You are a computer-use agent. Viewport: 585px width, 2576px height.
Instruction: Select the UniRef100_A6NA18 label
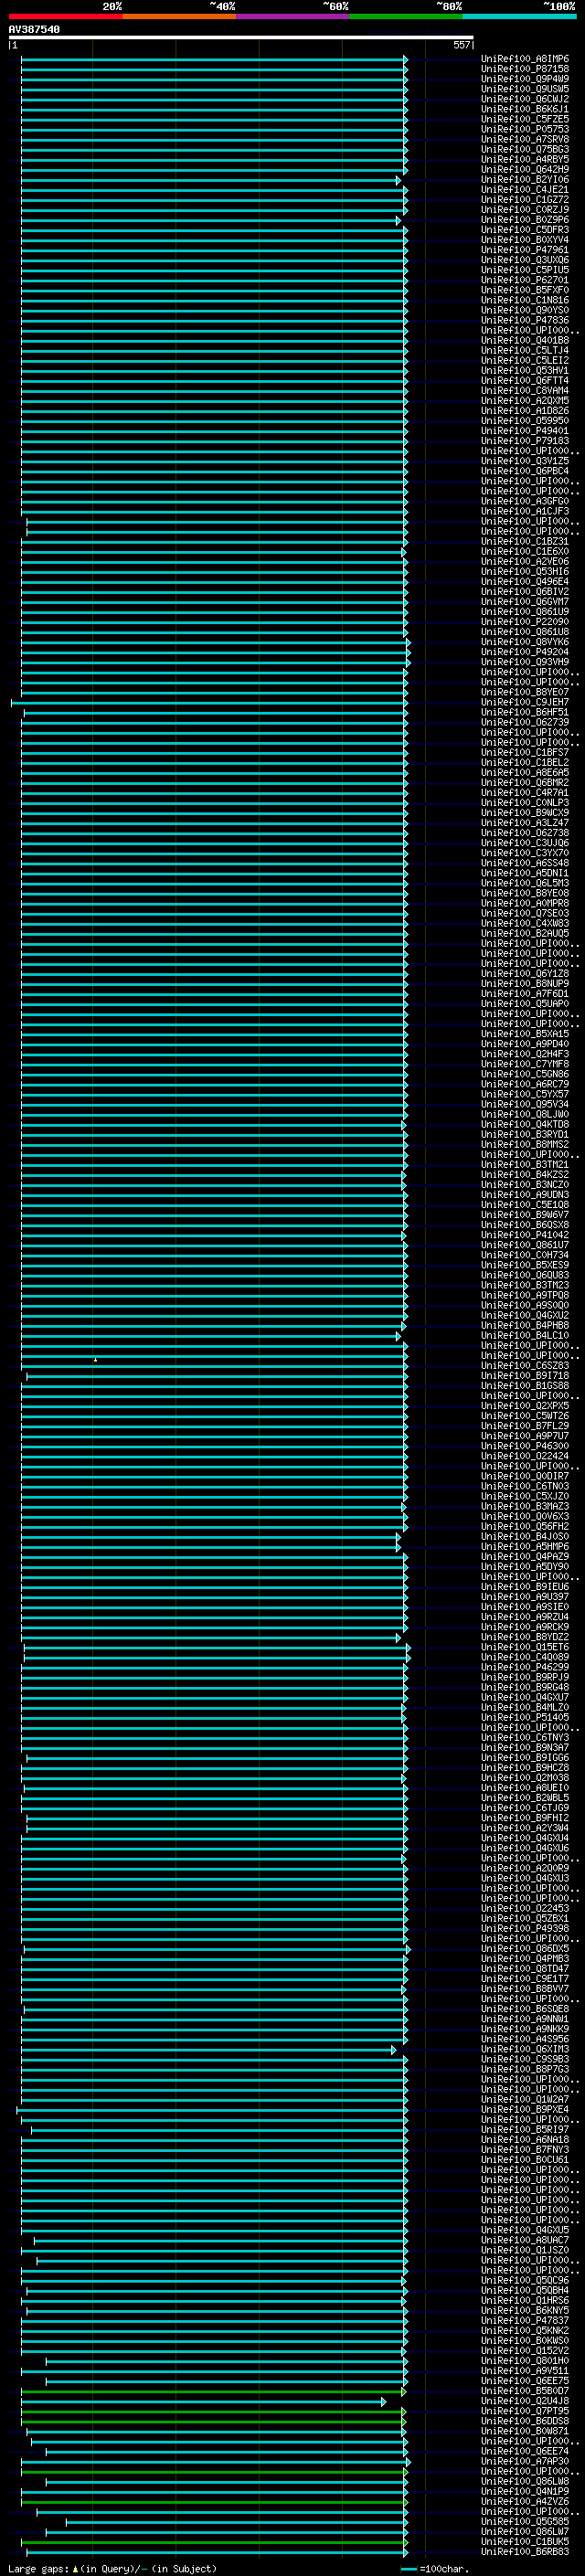click(x=525, y=2139)
